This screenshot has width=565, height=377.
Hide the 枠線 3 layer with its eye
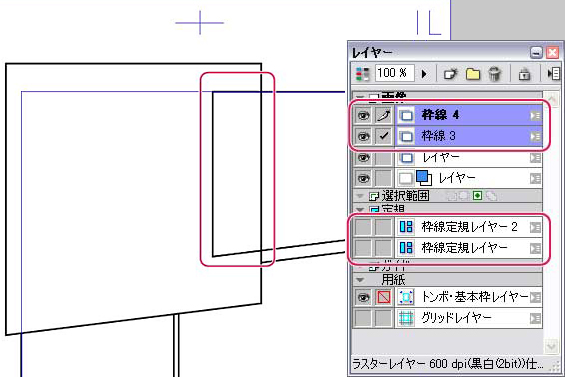(363, 136)
